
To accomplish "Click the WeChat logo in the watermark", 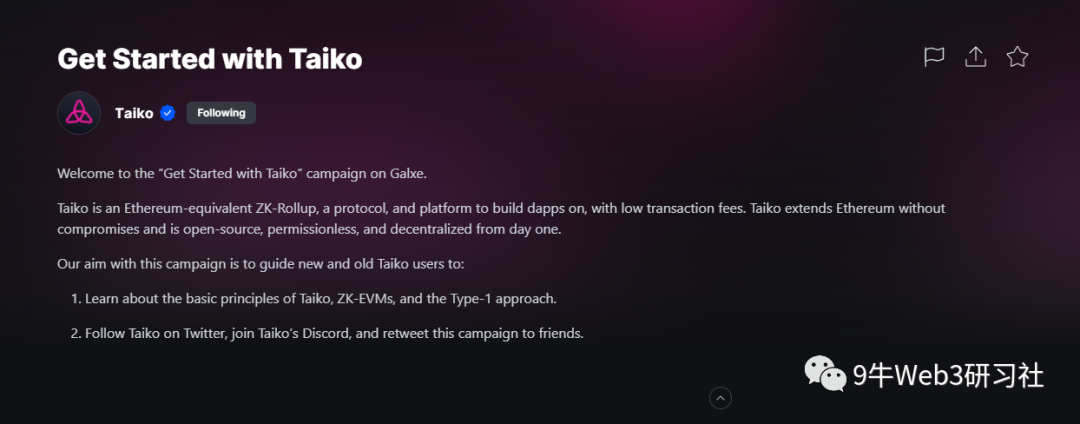I will click(x=826, y=375).
